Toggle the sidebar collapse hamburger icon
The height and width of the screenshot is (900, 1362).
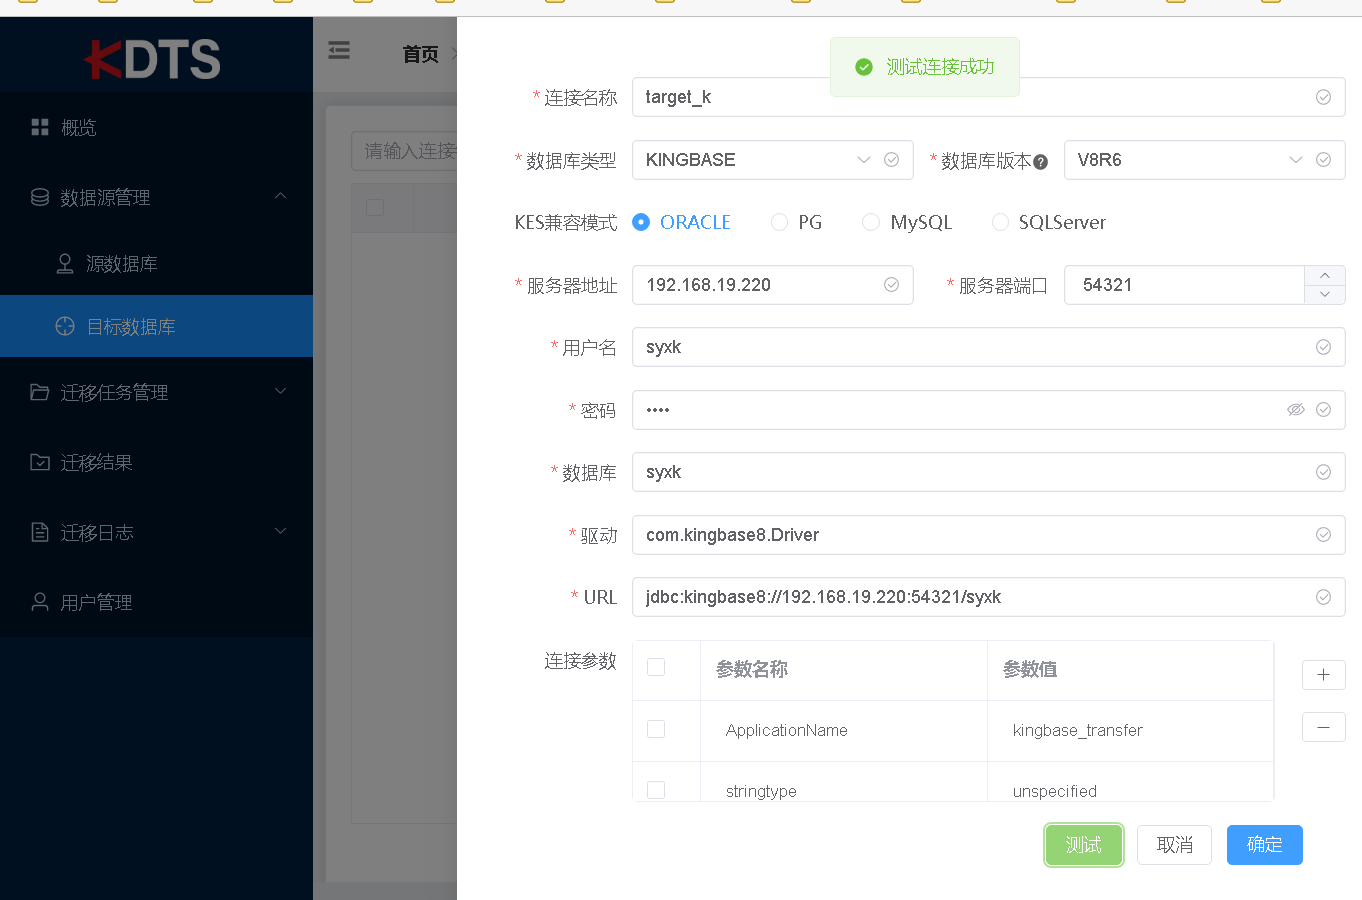(x=339, y=50)
